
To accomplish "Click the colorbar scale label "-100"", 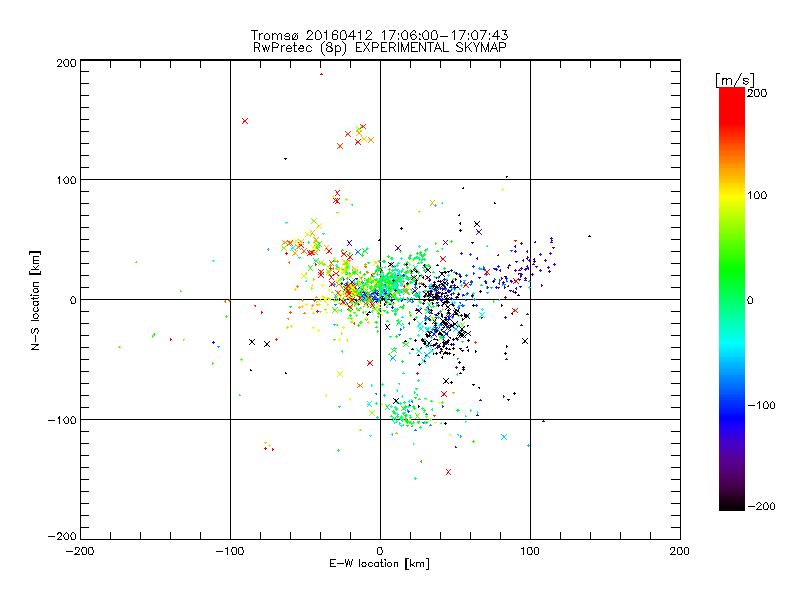I will pyautogui.click(x=762, y=405).
